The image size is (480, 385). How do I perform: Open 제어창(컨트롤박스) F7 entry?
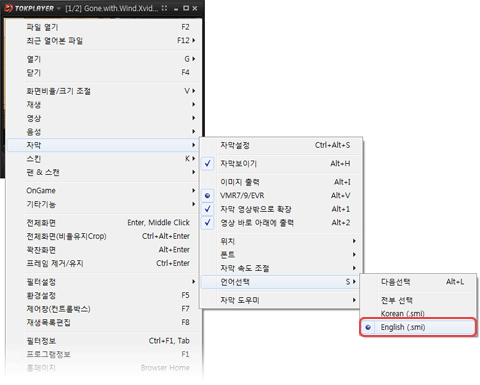104,309
